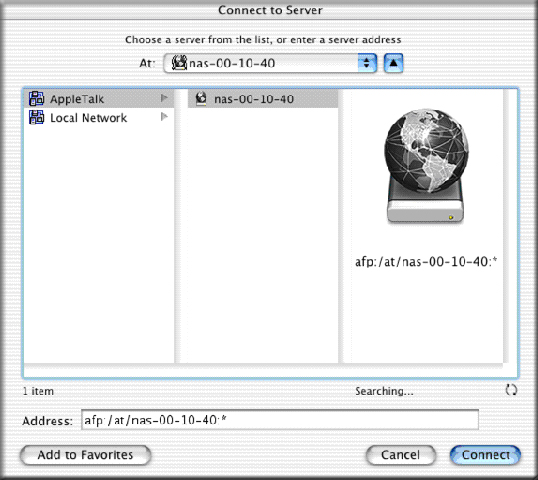The width and height of the screenshot is (538, 480).
Task: Click the large globe server preview icon
Action: pyautogui.click(x=426, y=166)
